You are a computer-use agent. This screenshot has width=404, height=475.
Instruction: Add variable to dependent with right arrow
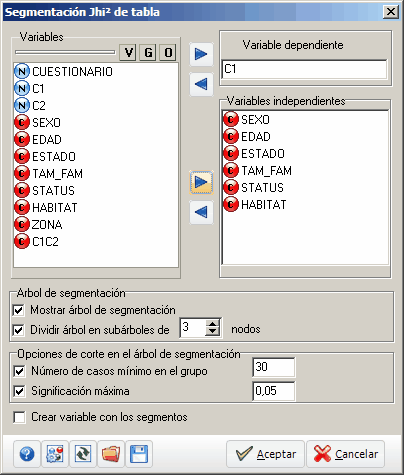[201, 54]
